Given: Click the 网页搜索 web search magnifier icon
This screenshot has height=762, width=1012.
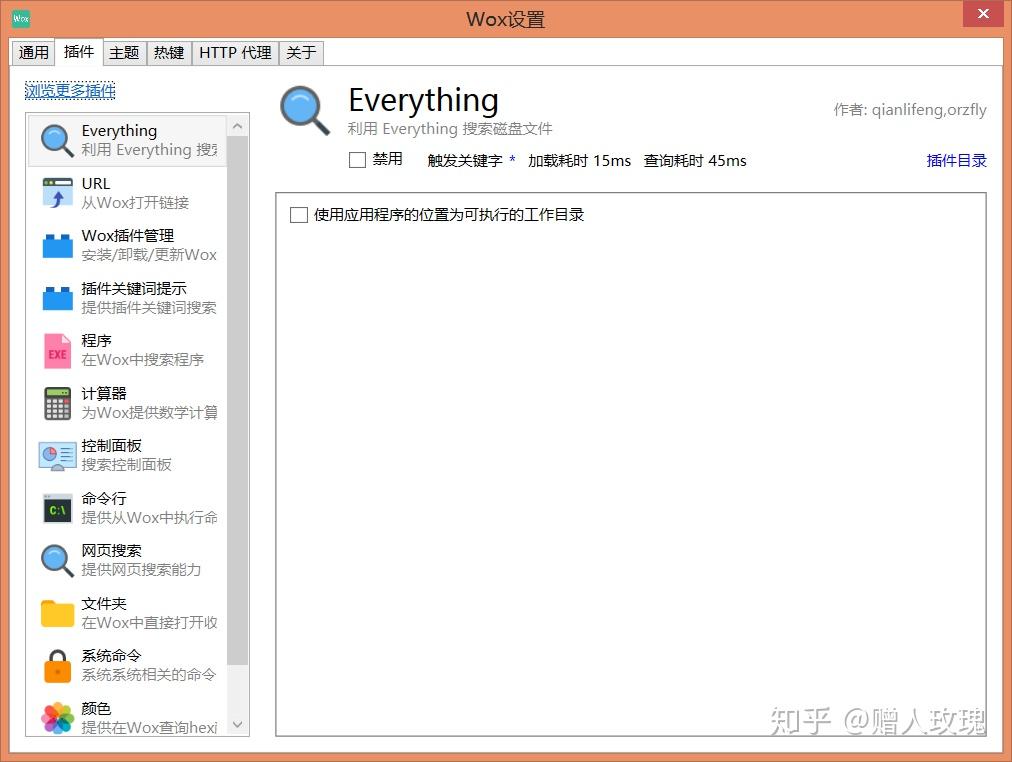Looking at the screenshot, I should [55, 559].
